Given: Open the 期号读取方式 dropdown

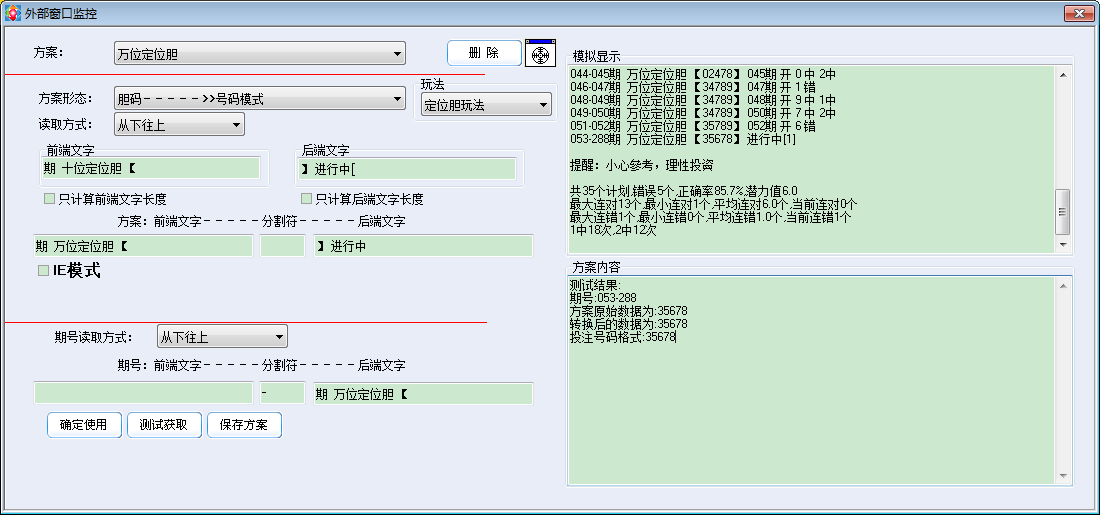Looking at the screenshot, I should click(x=222, y=337).
